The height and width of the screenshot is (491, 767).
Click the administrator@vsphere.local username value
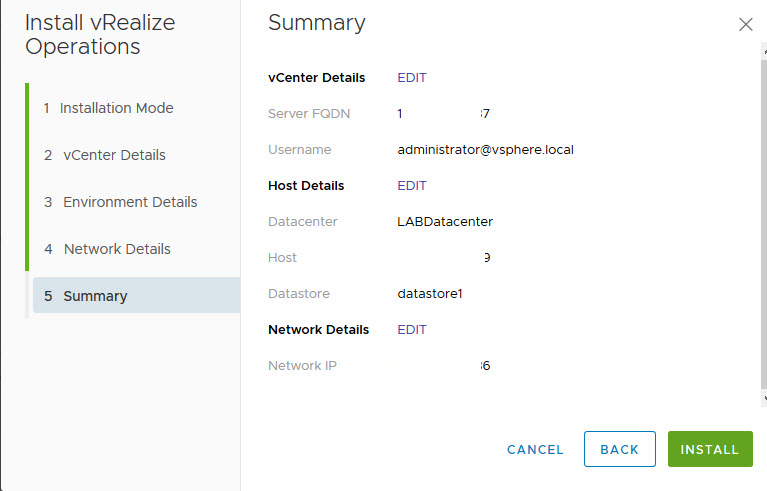pyautogui.click(x=485, y=150)
